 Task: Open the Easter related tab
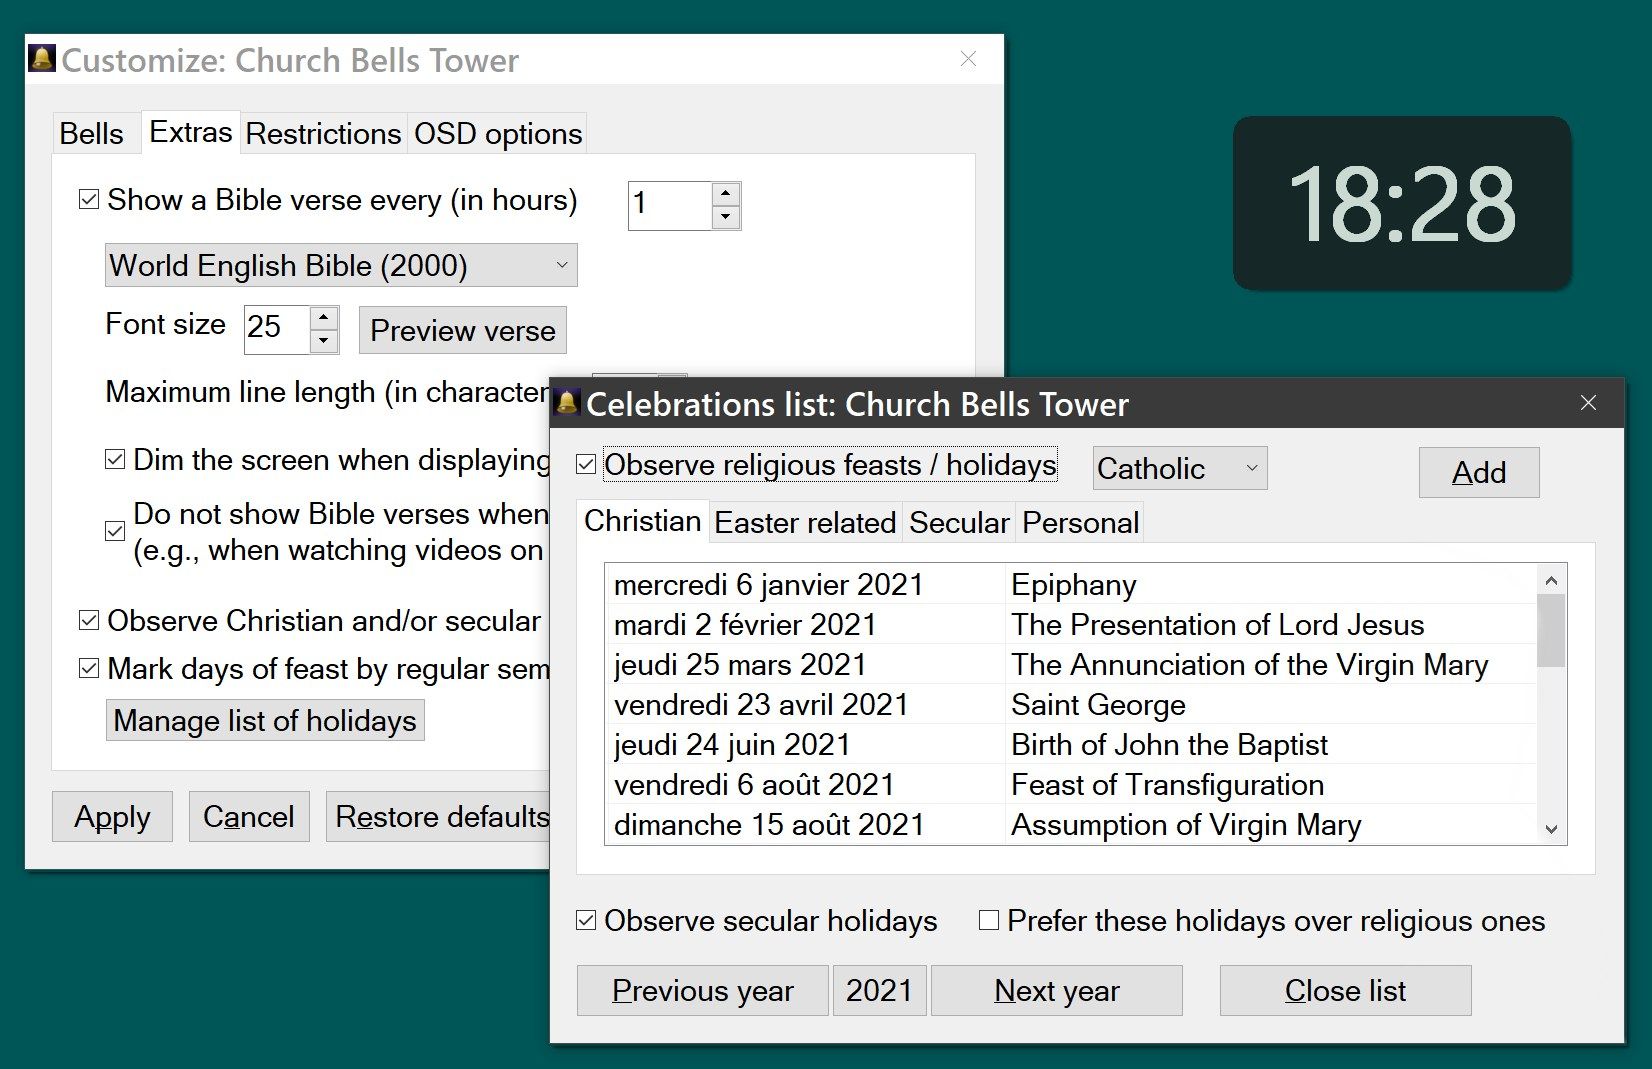click(804, 523)
